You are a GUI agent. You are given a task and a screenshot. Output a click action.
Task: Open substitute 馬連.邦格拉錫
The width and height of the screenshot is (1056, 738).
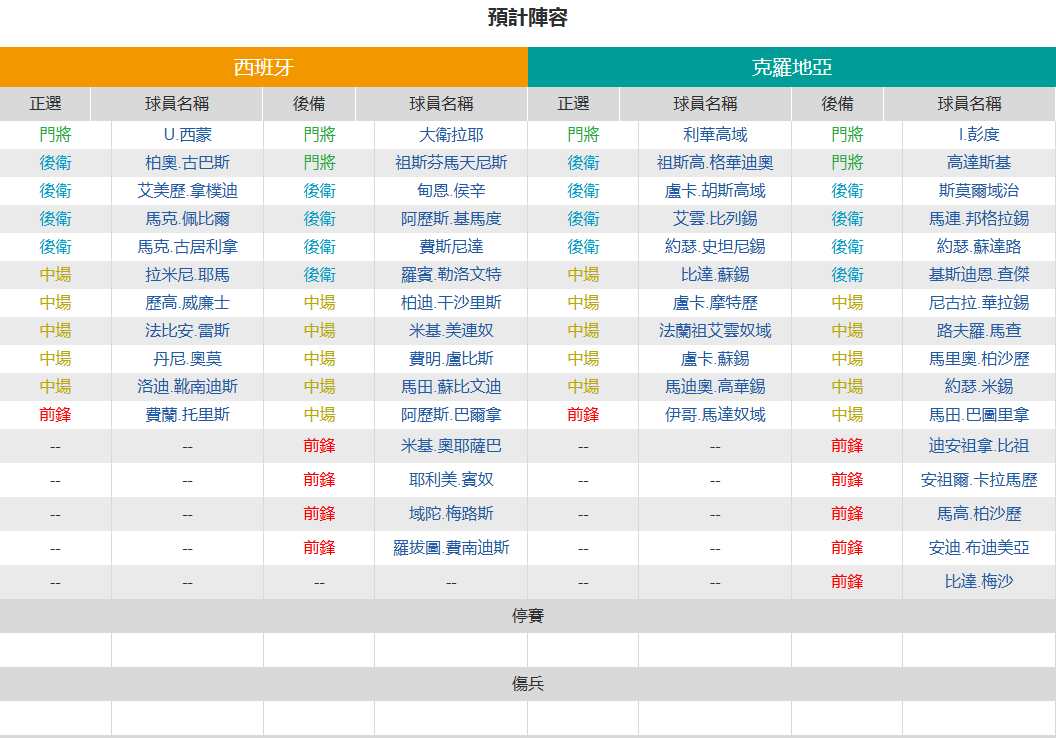pyautogui.click(x=979, y=219)
